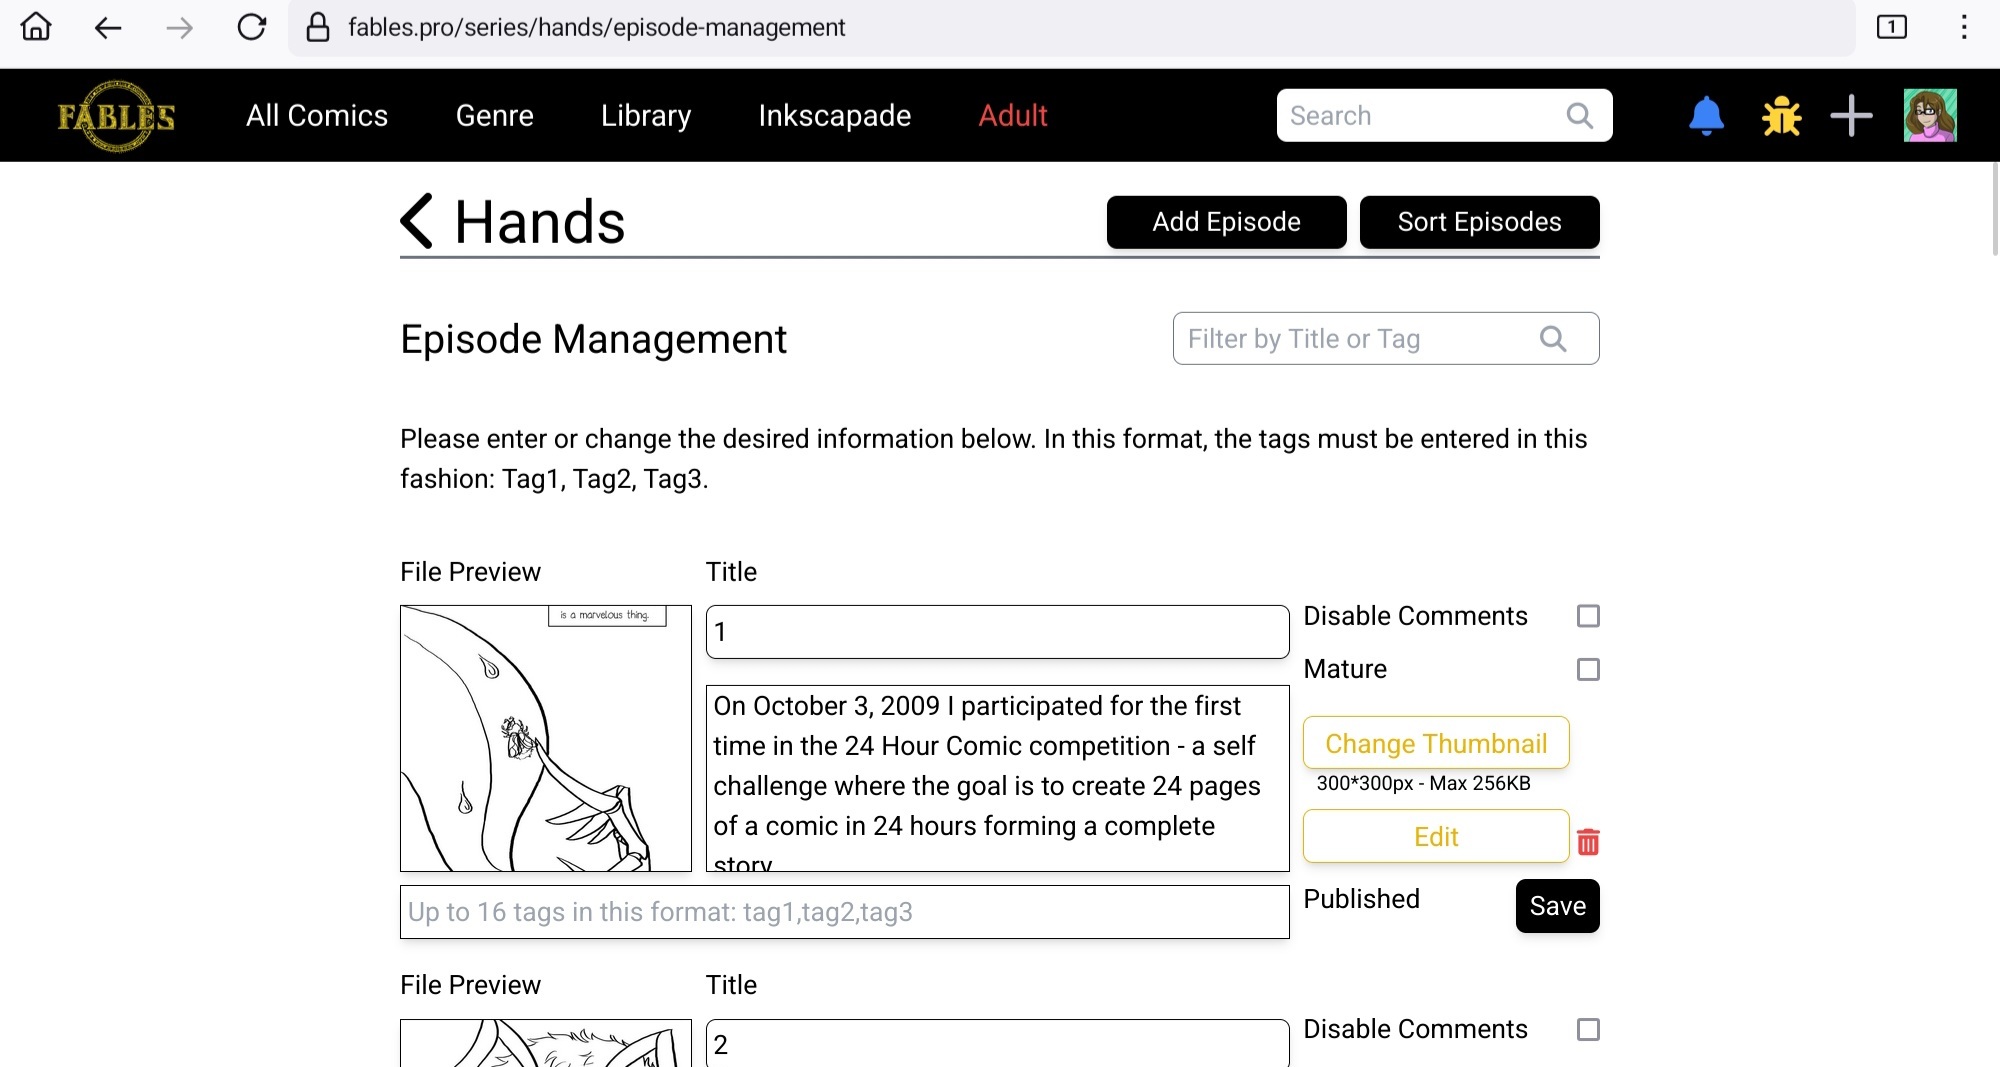
Task: Enable Disable Comments for episode 1
Action: point(1588,616)
